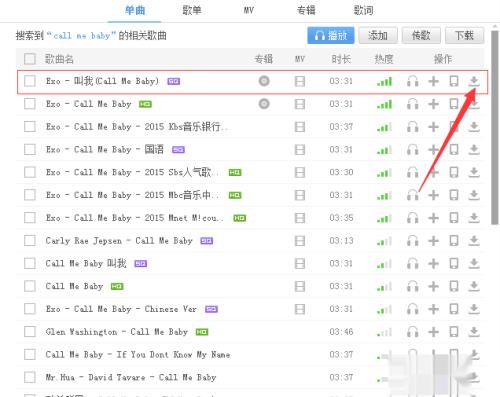Tick checkbox for Glen Washington row
500x397 pixels.
pyautogui.click(x=30, y=332)
